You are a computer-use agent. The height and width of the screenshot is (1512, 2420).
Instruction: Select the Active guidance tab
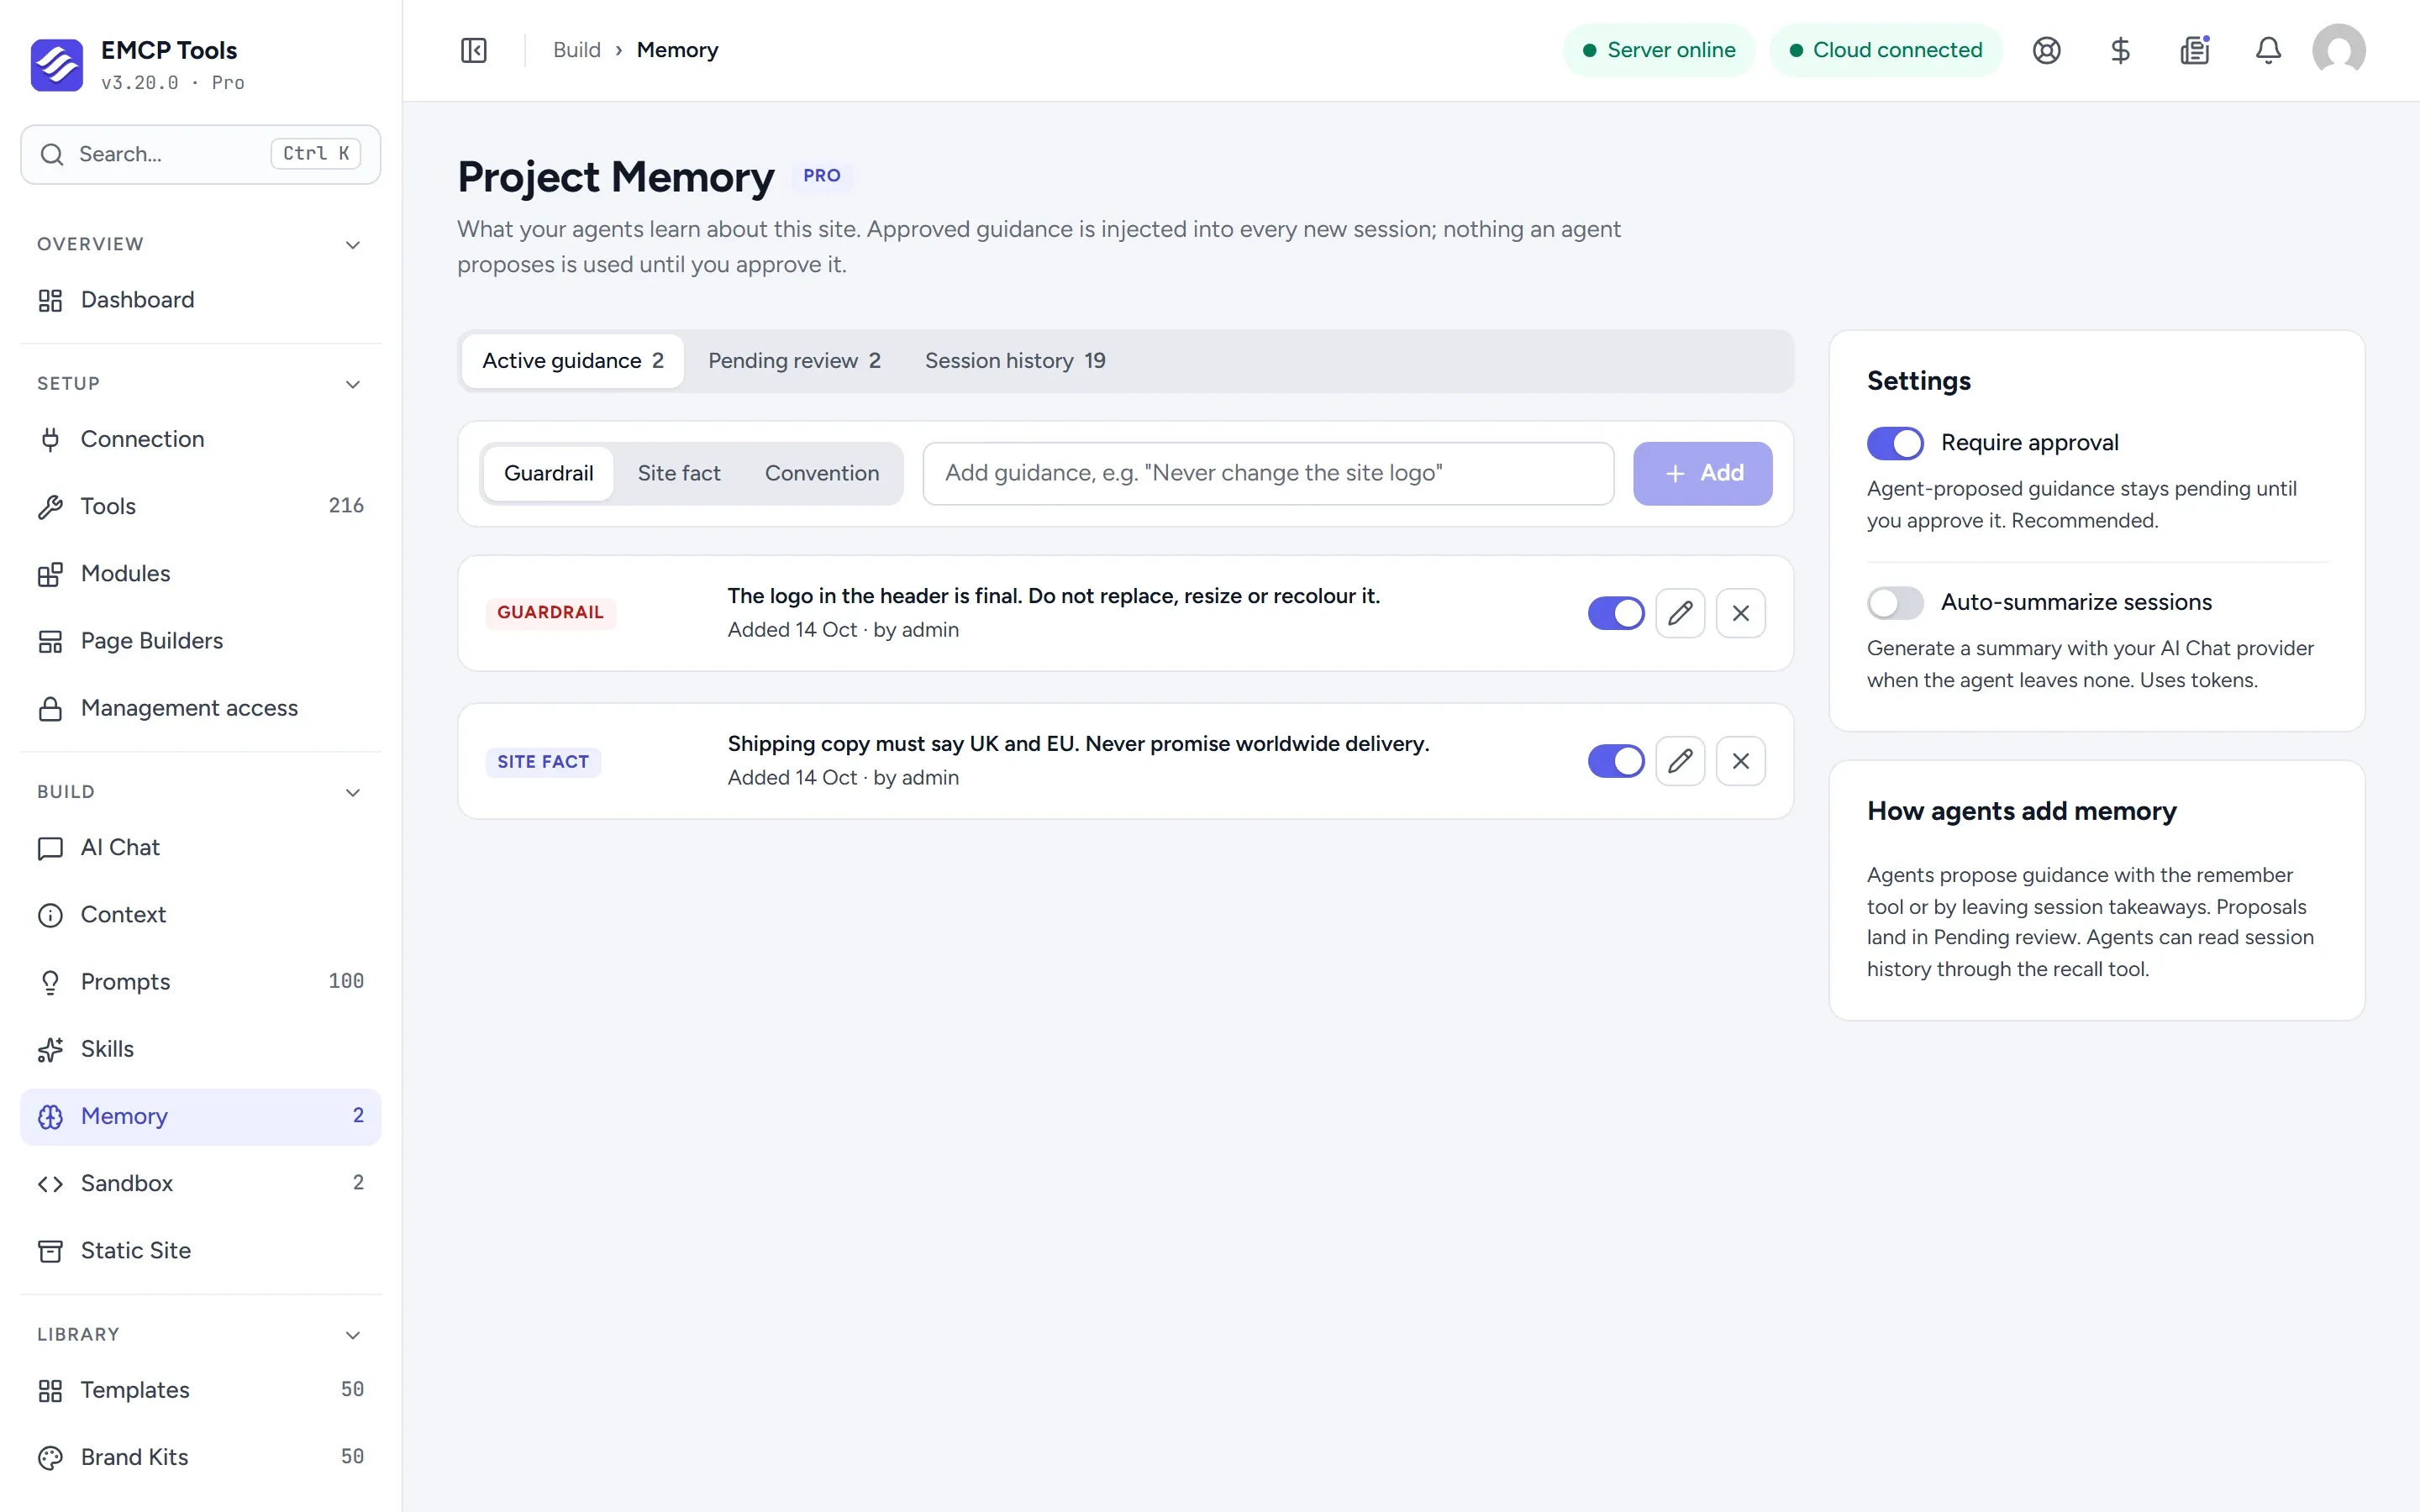point(573,361)
